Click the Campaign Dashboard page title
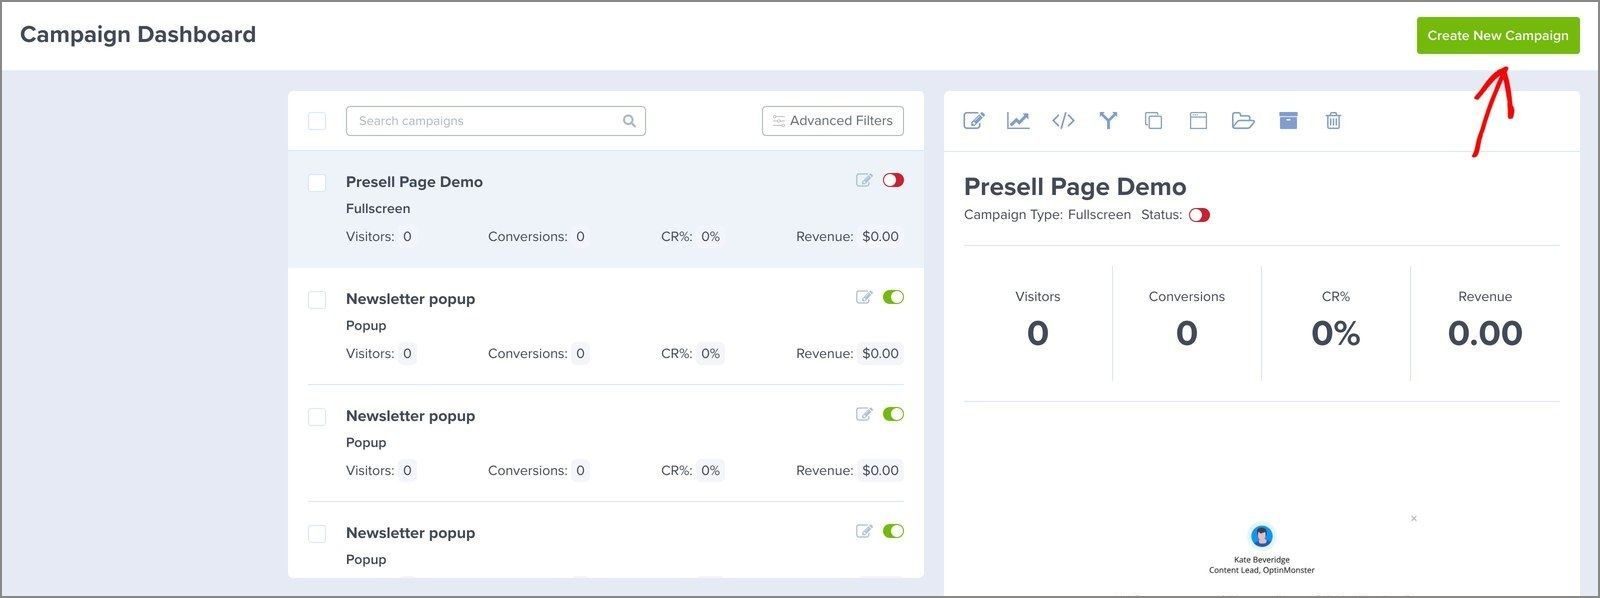Screen dimensions: 1600x598 click(138, 35)
